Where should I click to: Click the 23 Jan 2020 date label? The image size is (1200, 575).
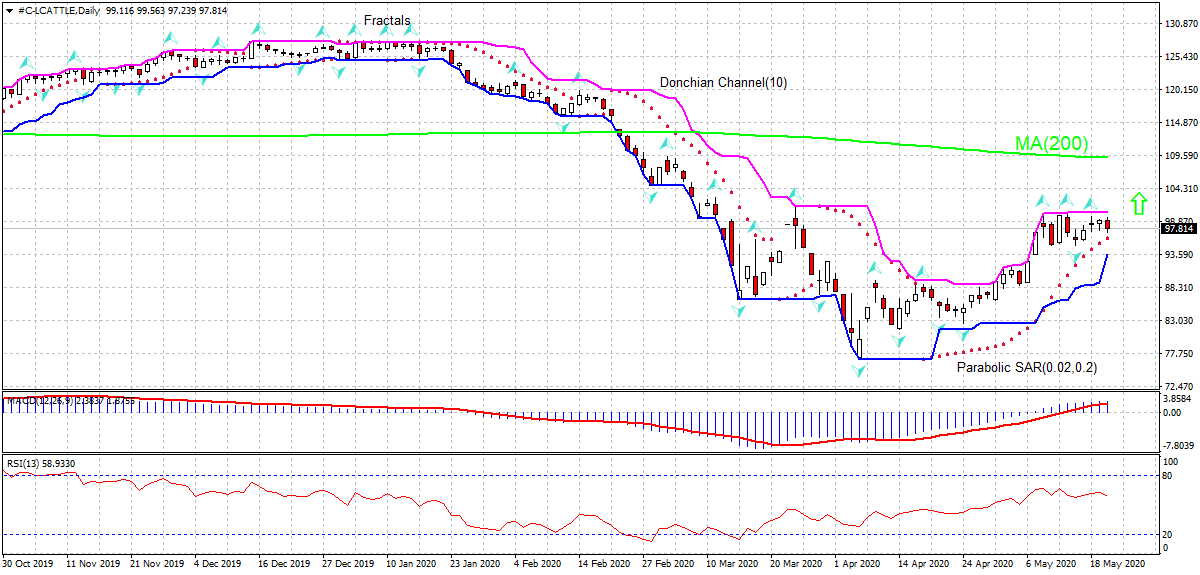(x=474, y=565)
